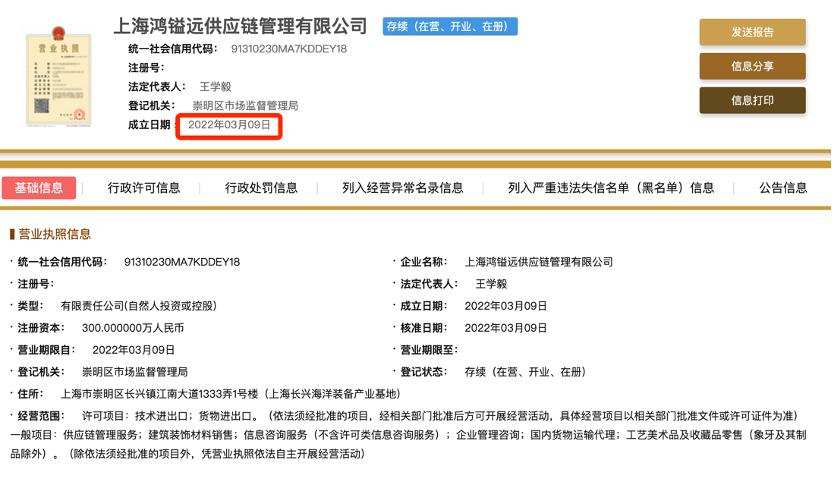Click header registration authority 崇明区市场监督管理局

coord(245,106)
